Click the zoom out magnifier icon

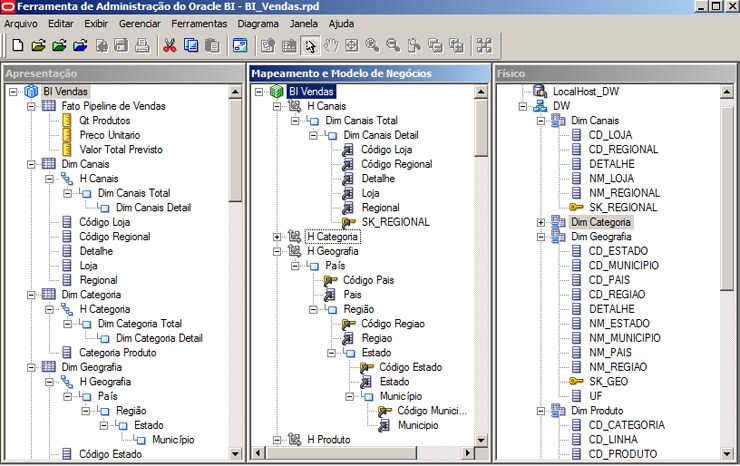click(393, 46)
